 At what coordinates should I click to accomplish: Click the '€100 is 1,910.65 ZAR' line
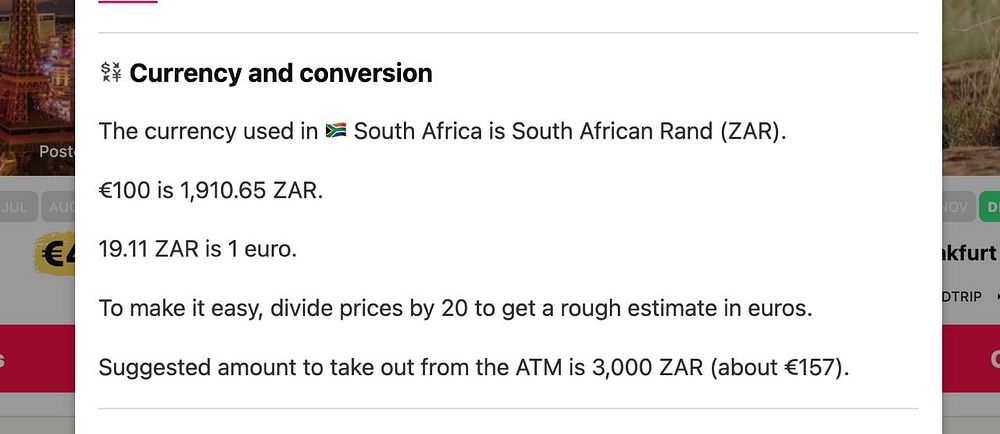pos(211,191)
